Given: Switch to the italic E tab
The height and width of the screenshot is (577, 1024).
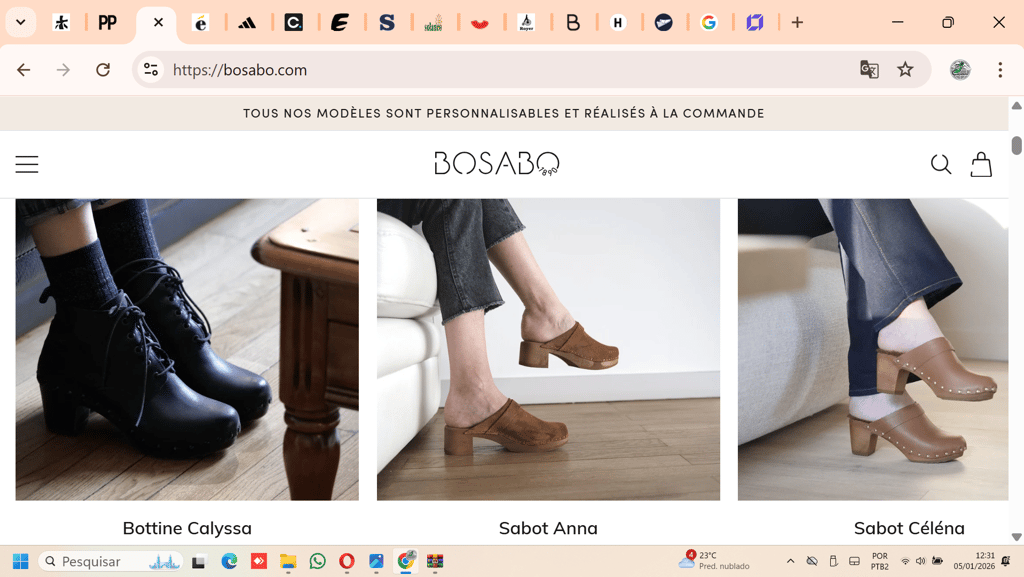Looking at the screenshot, I should [x=340, y=23].
